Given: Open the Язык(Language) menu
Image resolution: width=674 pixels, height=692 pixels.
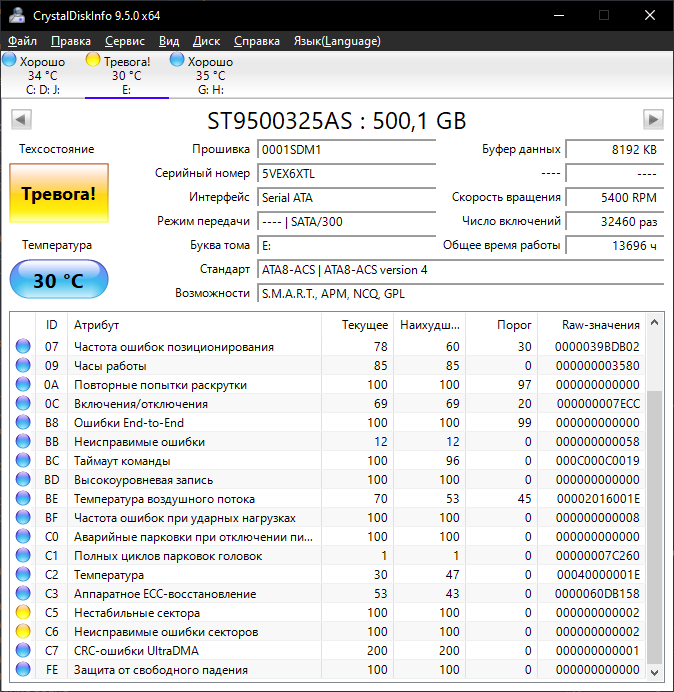Looking at the screenshot, I should (x=337, y=41).
